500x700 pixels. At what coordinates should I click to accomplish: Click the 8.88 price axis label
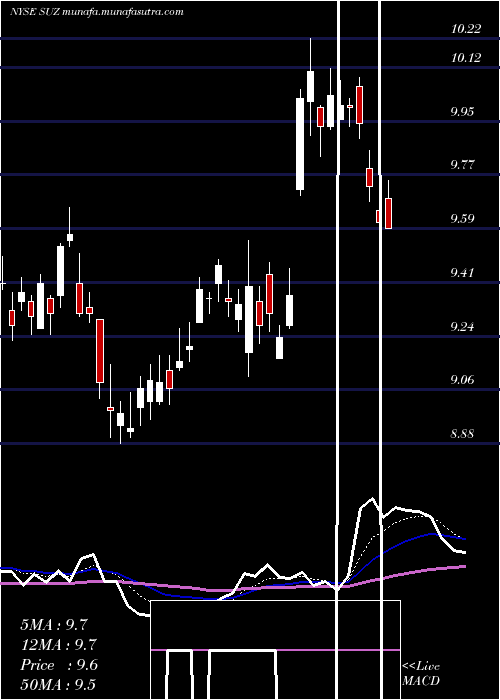click(462, 433)
